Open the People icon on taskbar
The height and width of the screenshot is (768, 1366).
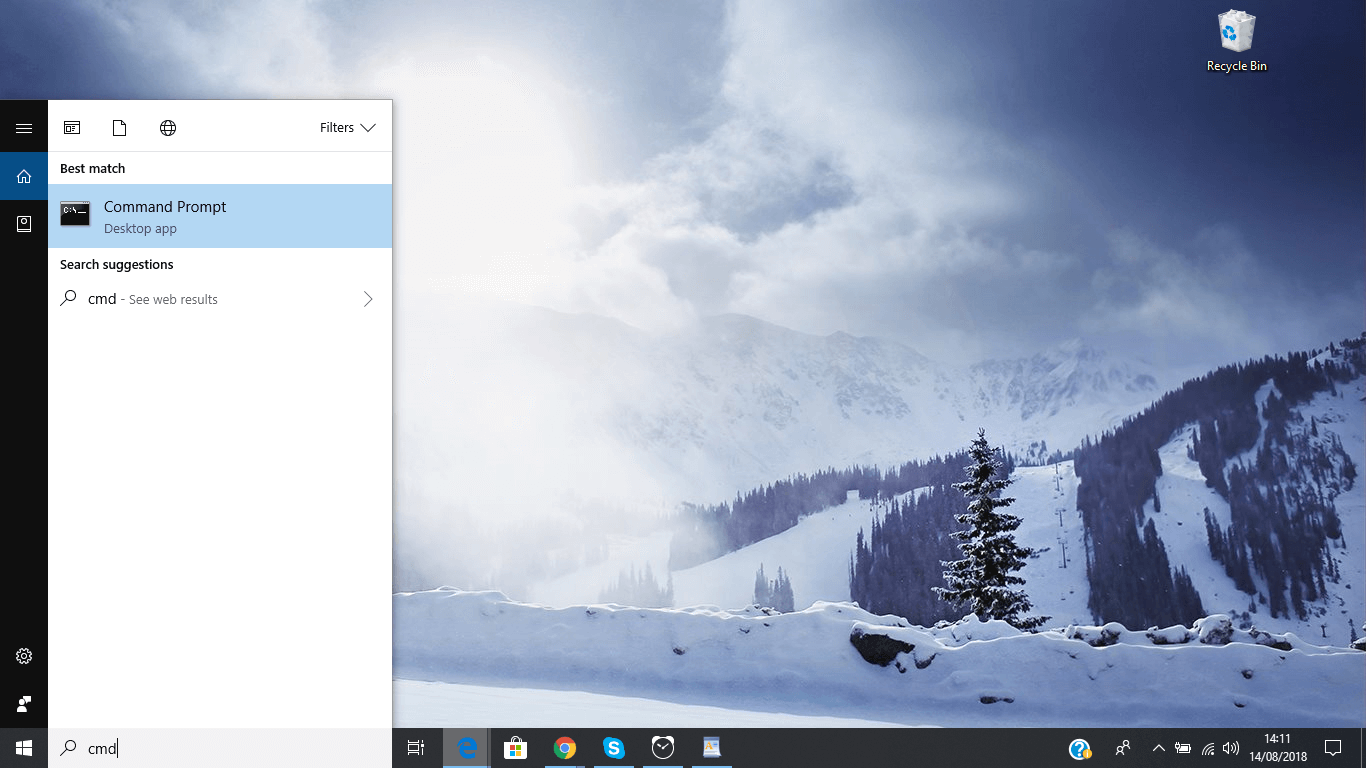click(x=1123, y=748)
